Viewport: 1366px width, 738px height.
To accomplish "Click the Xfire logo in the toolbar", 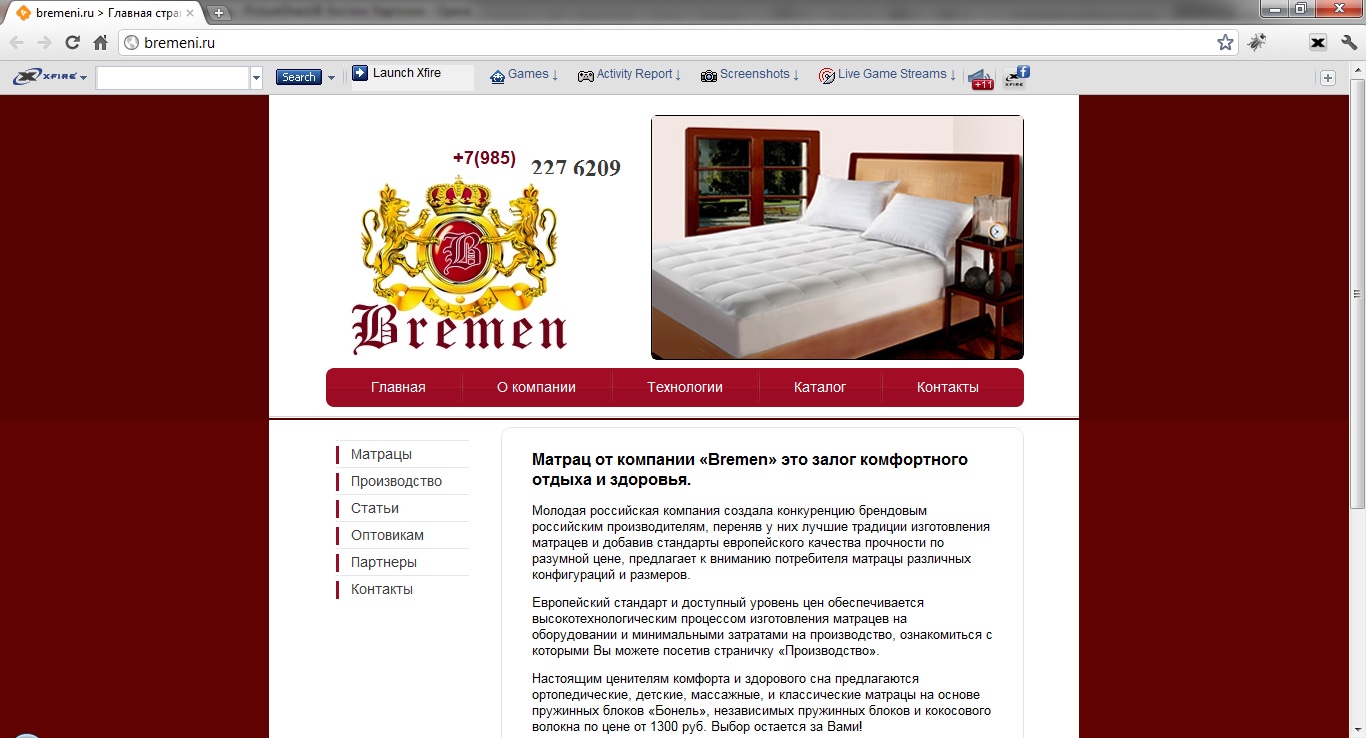I will click(49, 76).
